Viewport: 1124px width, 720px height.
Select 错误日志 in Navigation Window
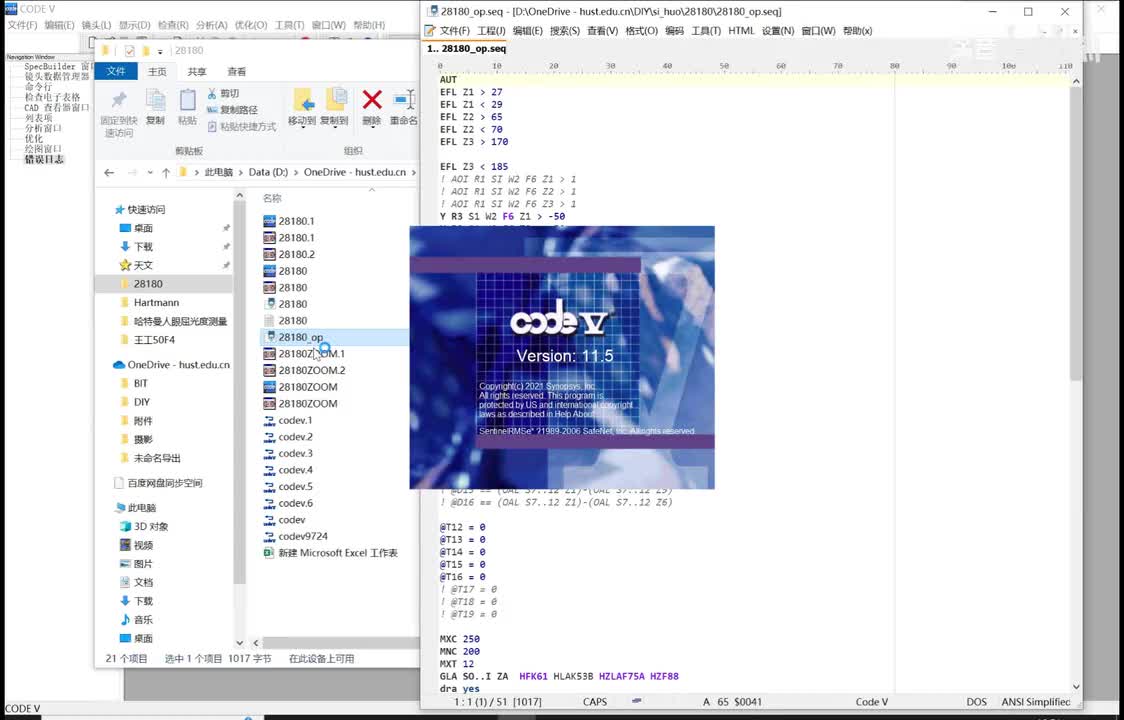[44, 159]
